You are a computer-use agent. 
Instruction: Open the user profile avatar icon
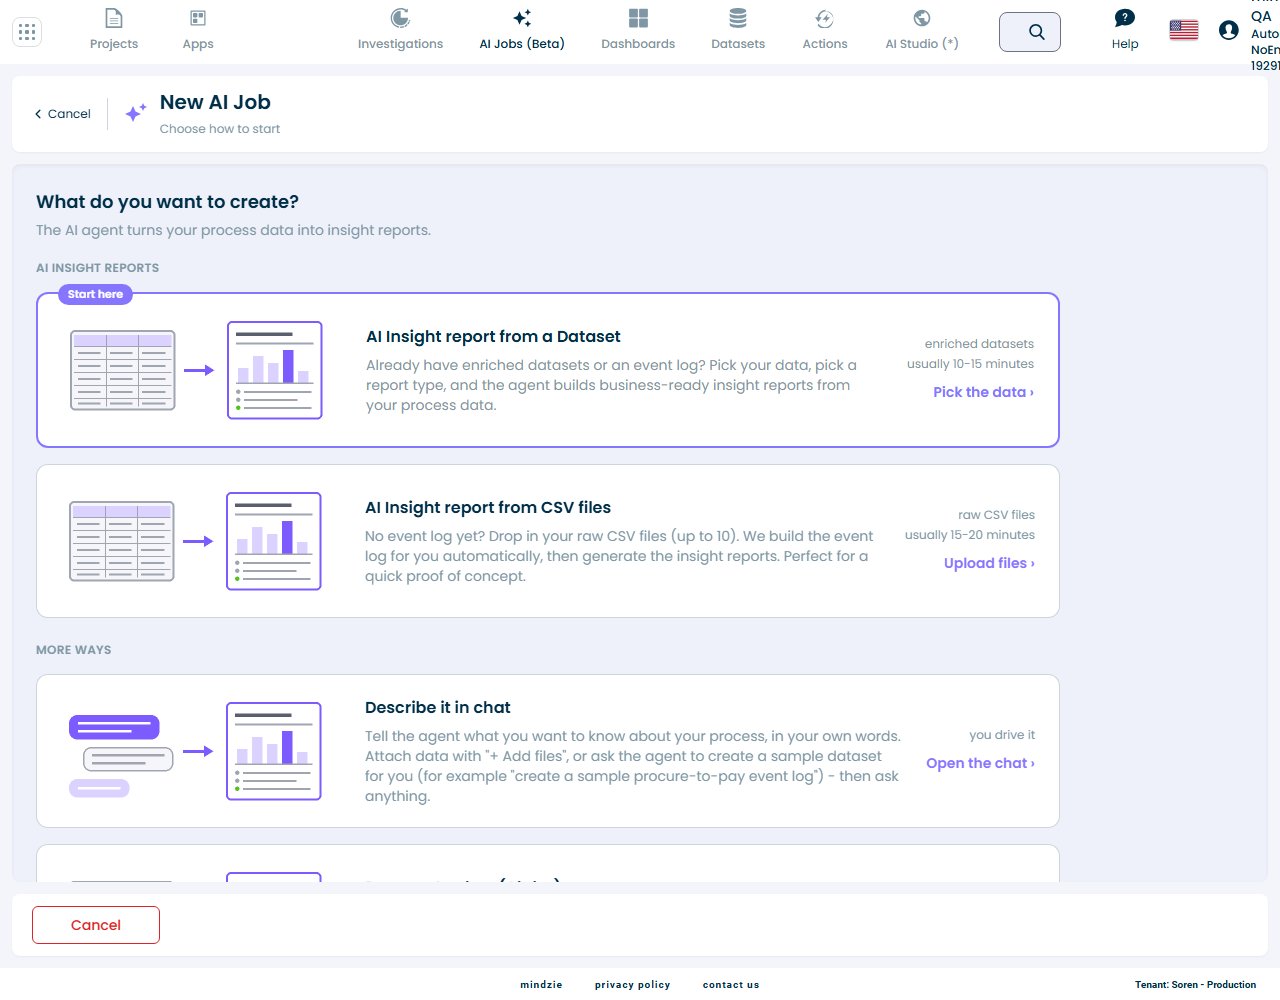click(x=1229, y=30)
